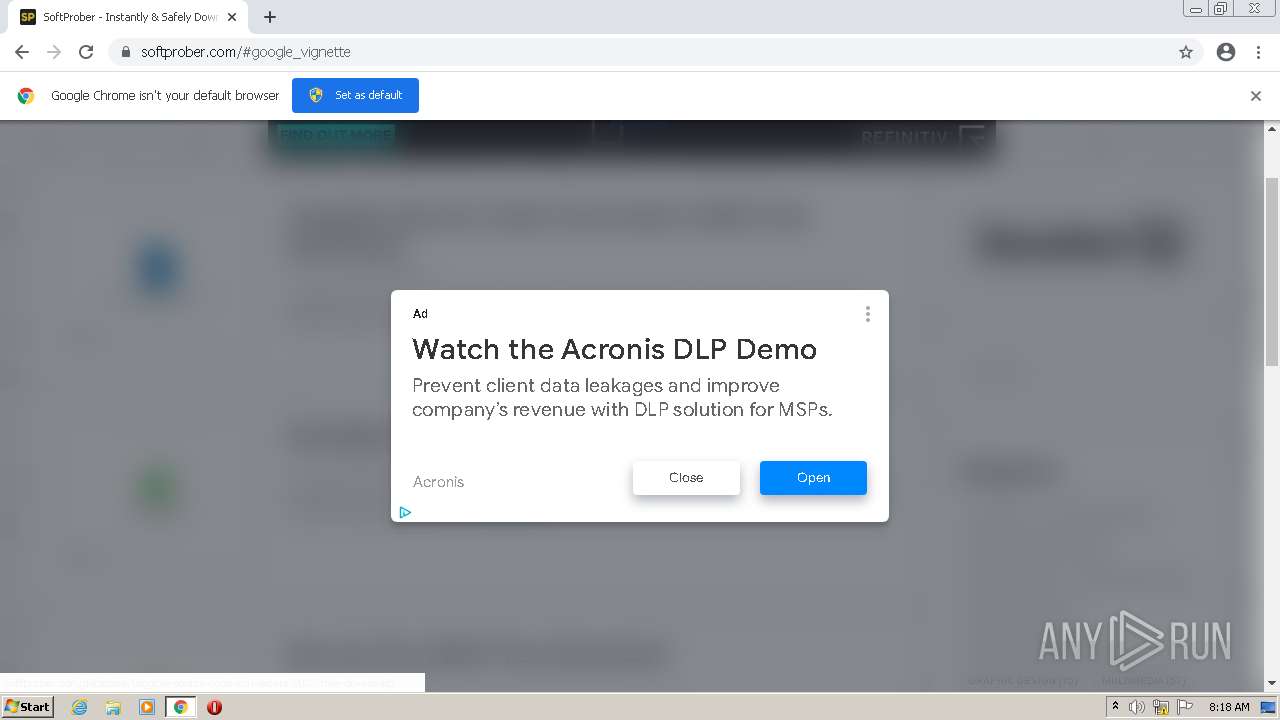Click the ad description text about DLP solution

622,397
